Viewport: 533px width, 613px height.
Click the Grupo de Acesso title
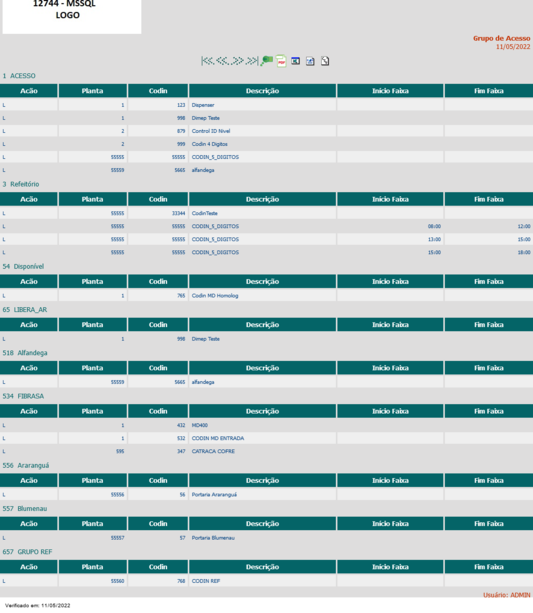click(x=502, y=38)
